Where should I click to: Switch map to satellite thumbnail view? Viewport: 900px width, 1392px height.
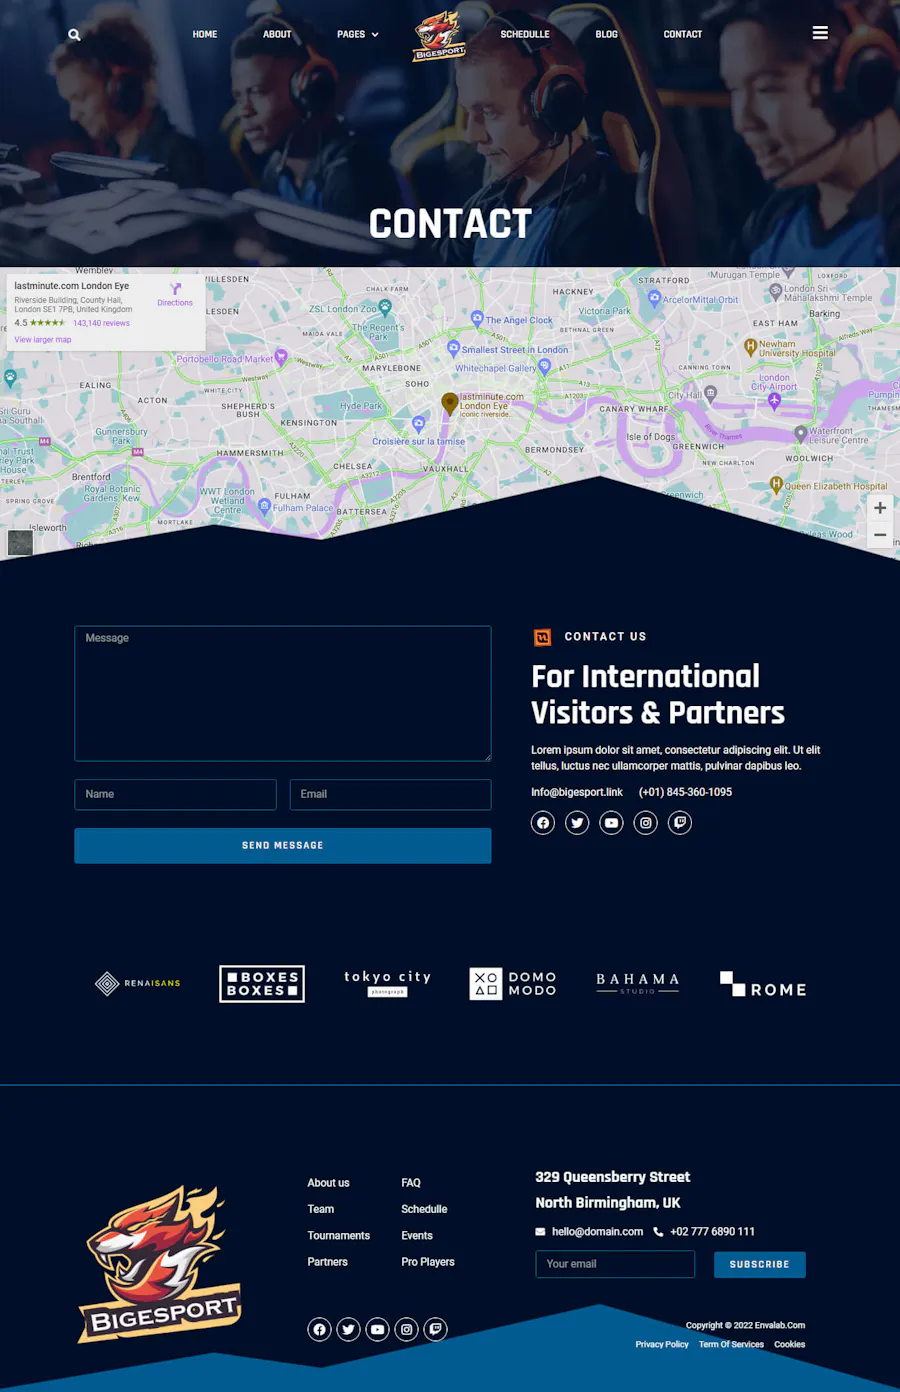tap(20, 542)
